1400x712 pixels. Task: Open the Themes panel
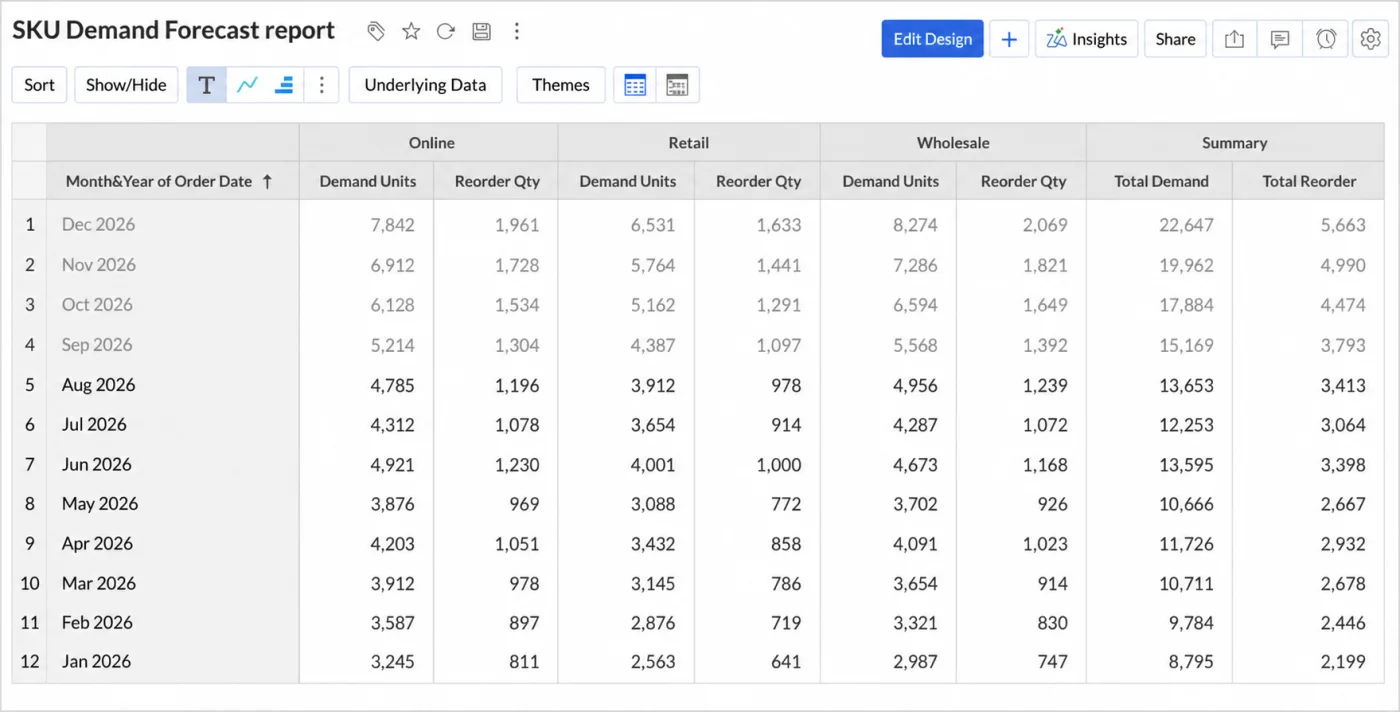click(561, 85)
